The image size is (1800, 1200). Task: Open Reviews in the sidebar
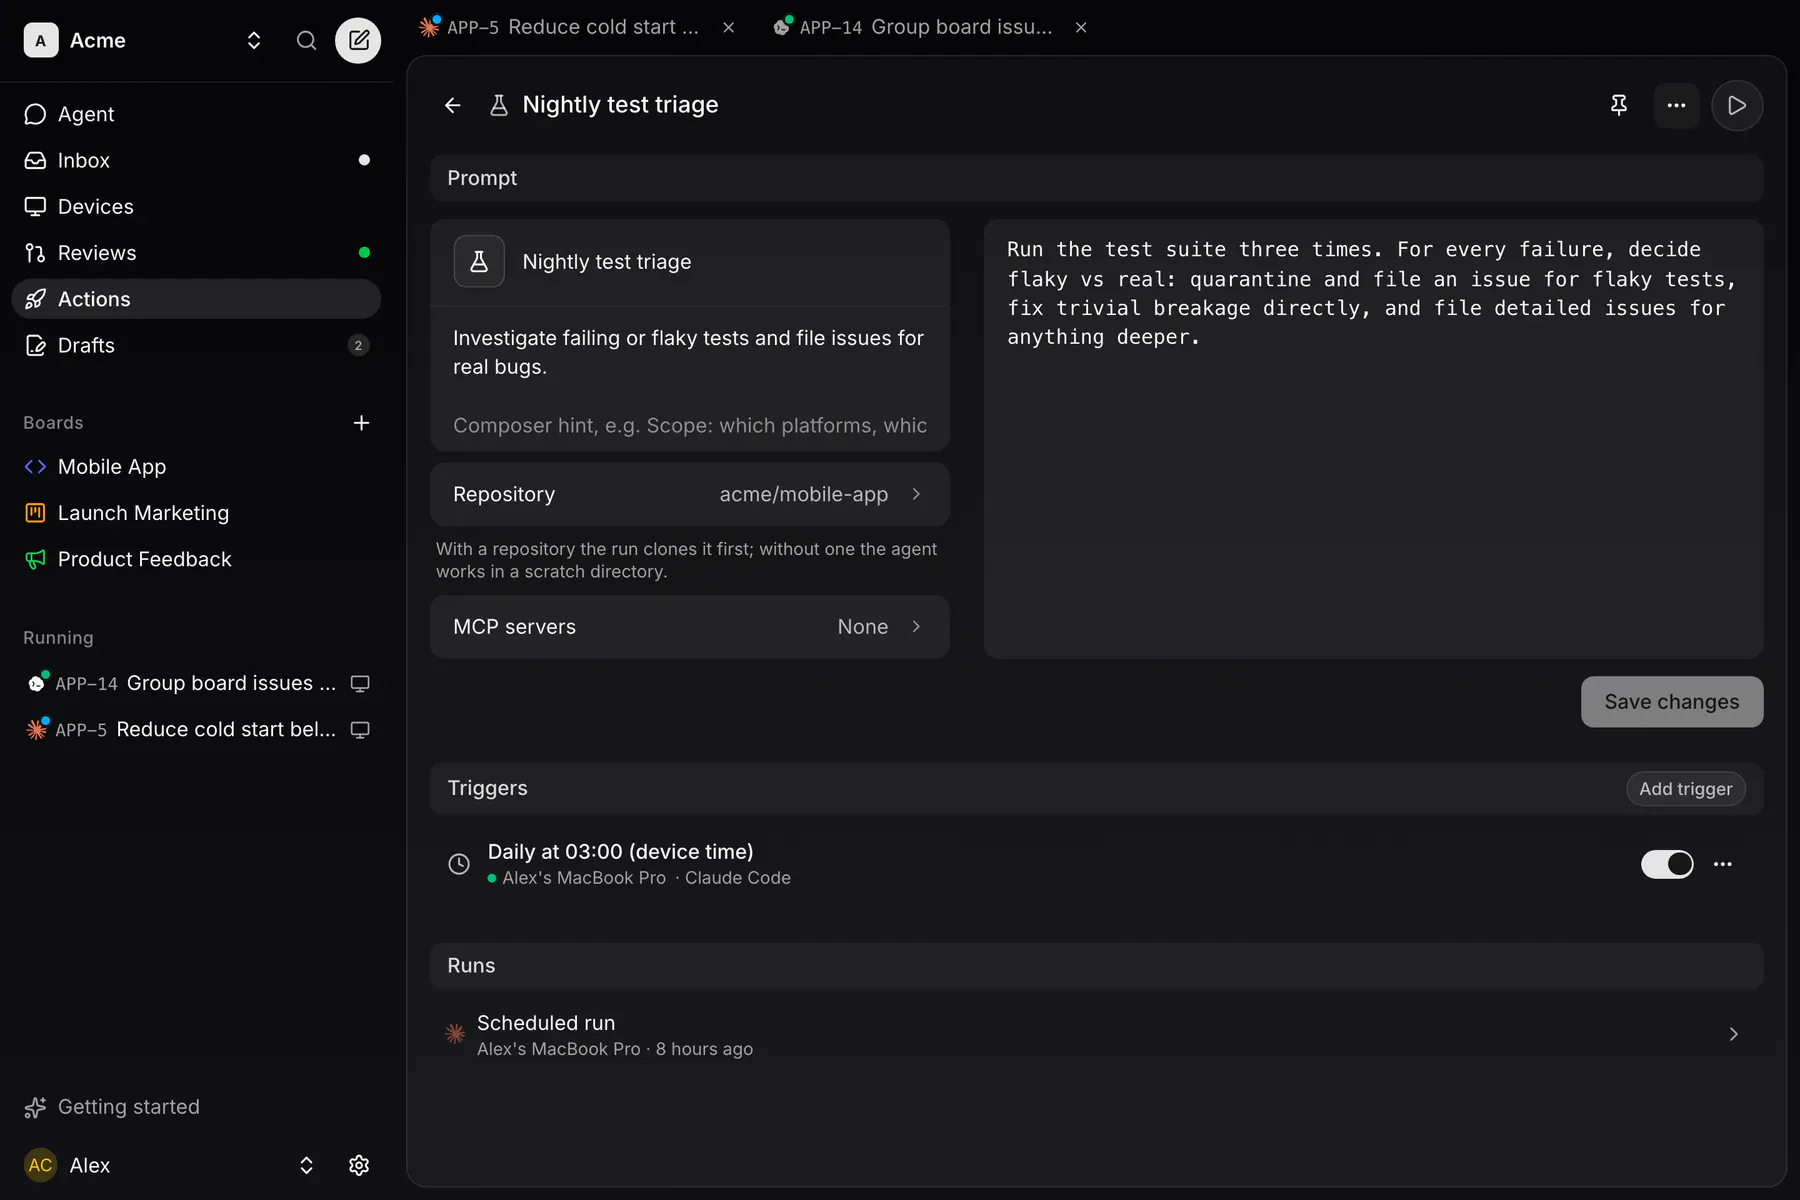pos(196,253)
